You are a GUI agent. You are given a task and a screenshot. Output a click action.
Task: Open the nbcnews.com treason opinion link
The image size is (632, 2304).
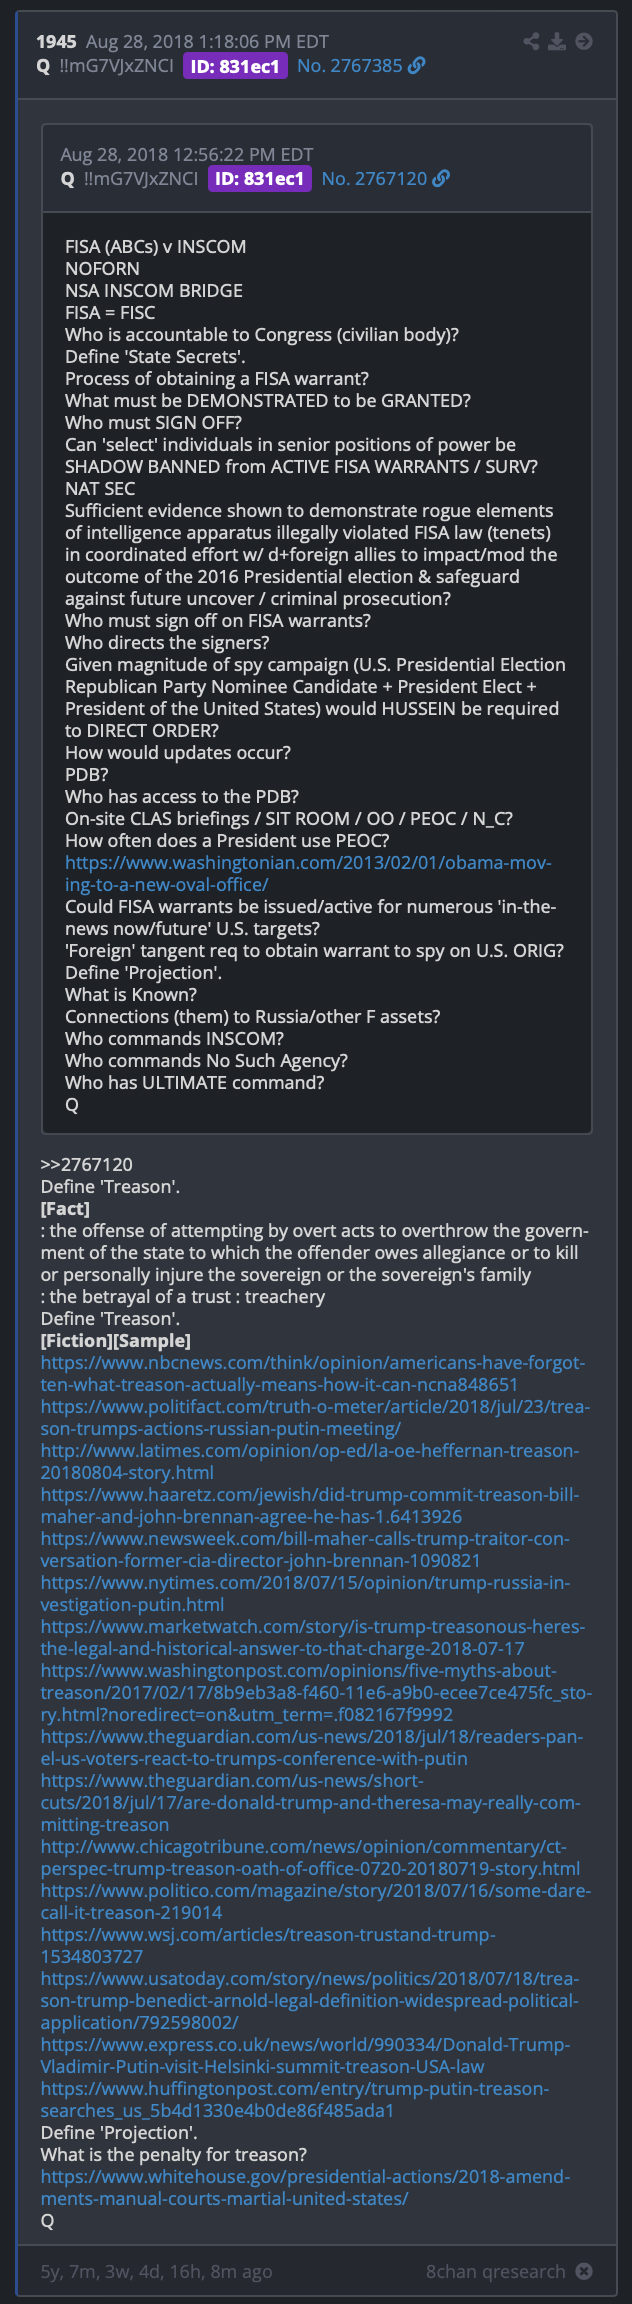tap(313, 1373)
